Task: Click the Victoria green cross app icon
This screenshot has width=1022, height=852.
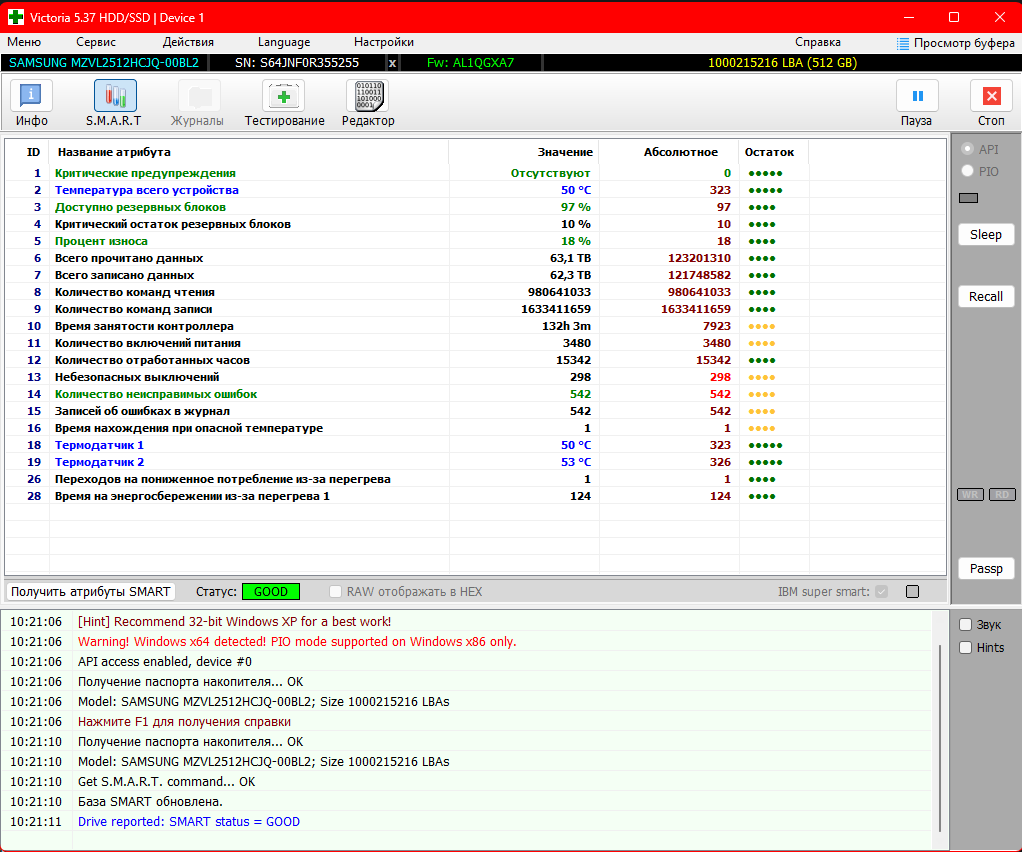Action: [x=16, y=17]
